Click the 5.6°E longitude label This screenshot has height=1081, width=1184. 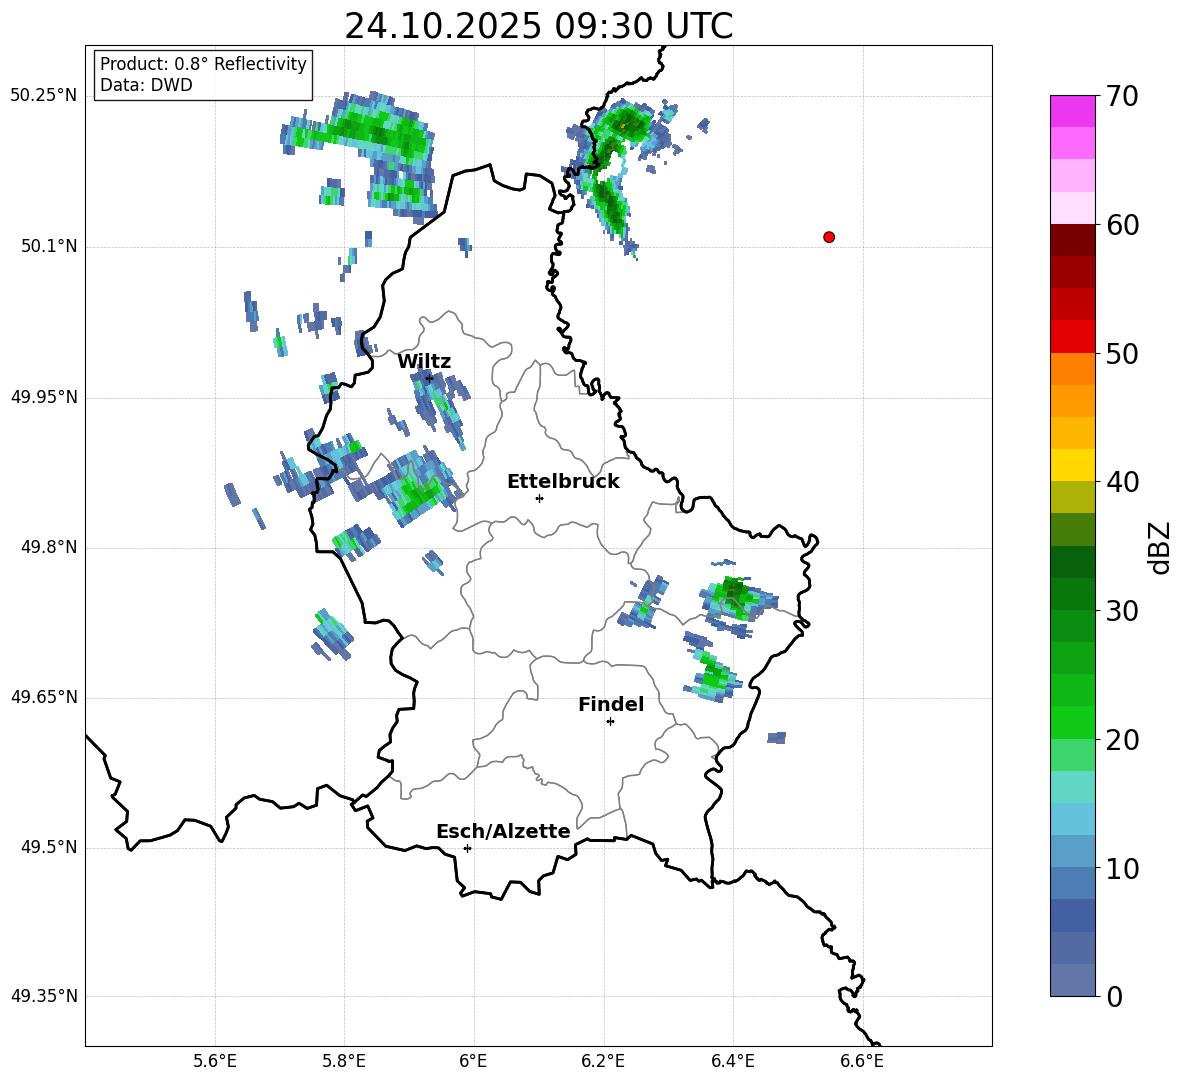tap(215, 1061)
